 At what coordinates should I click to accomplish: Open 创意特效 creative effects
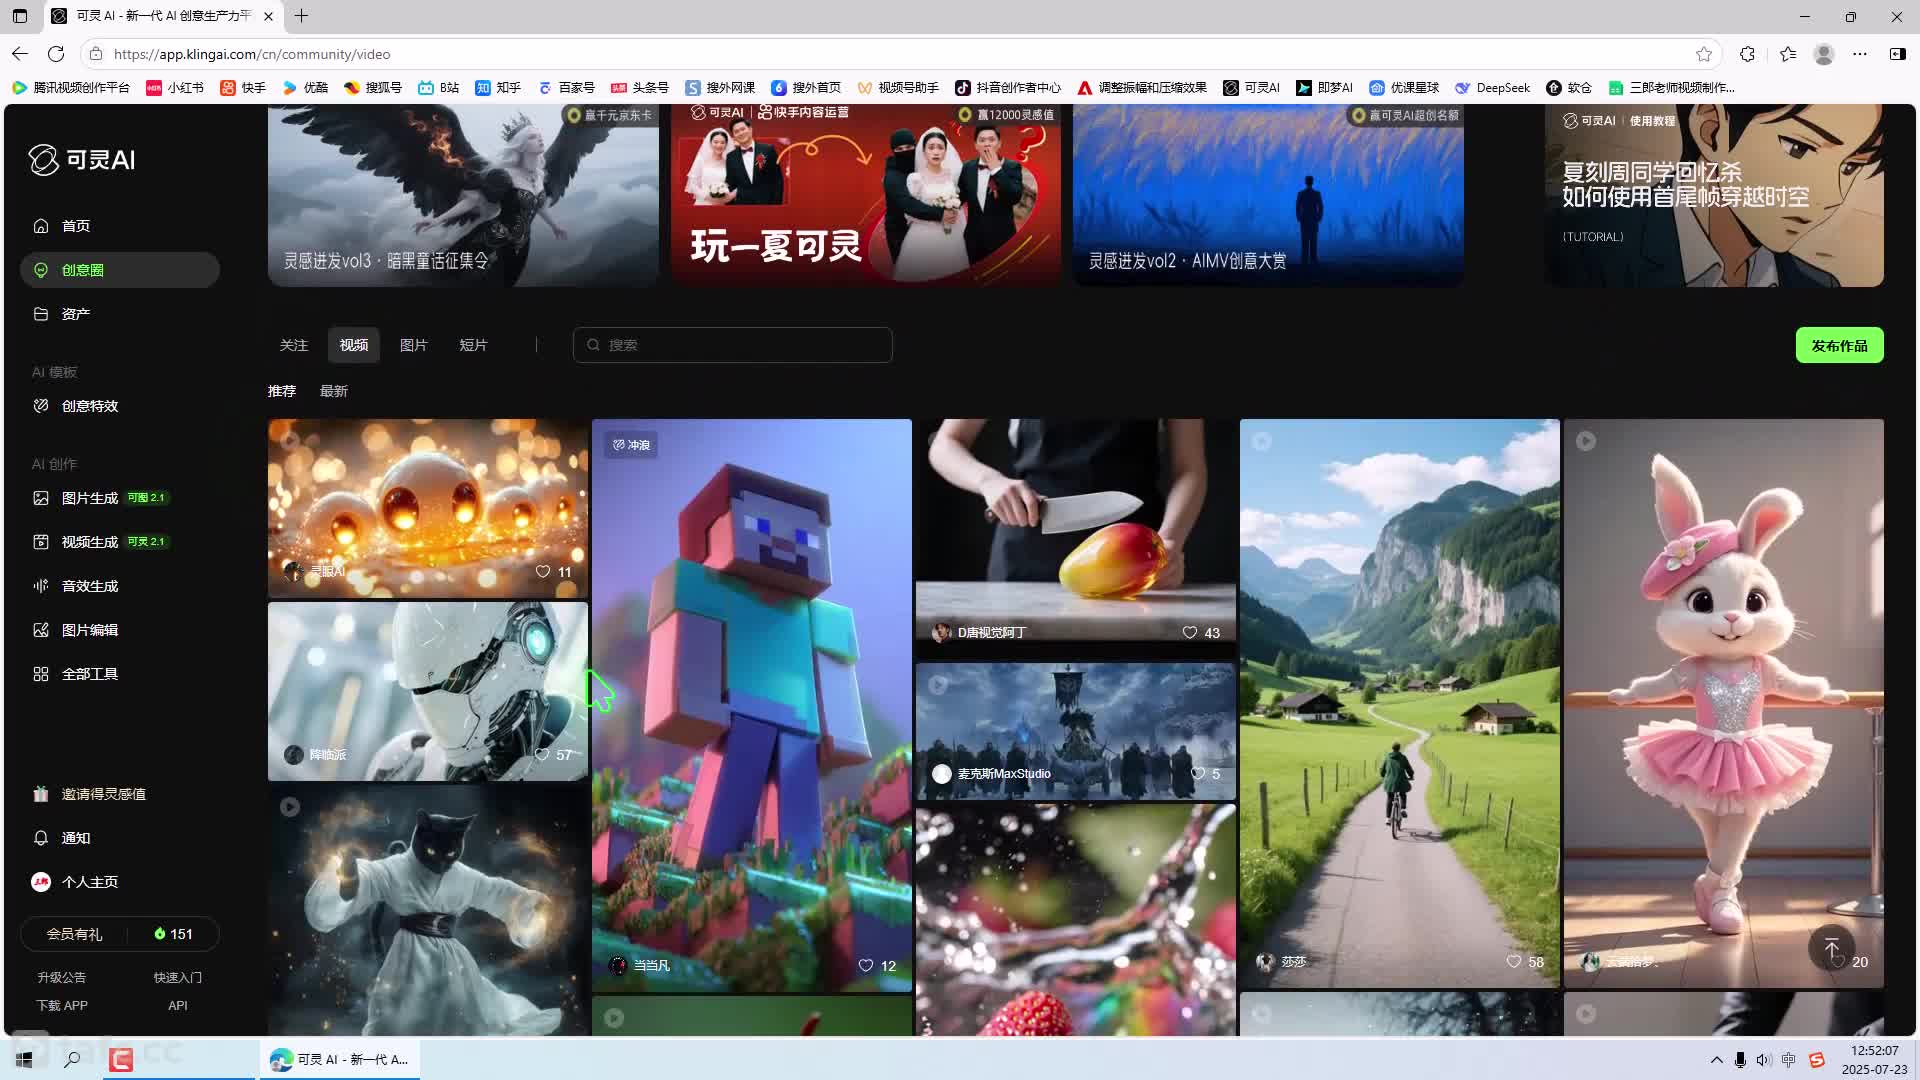(89, 406)
